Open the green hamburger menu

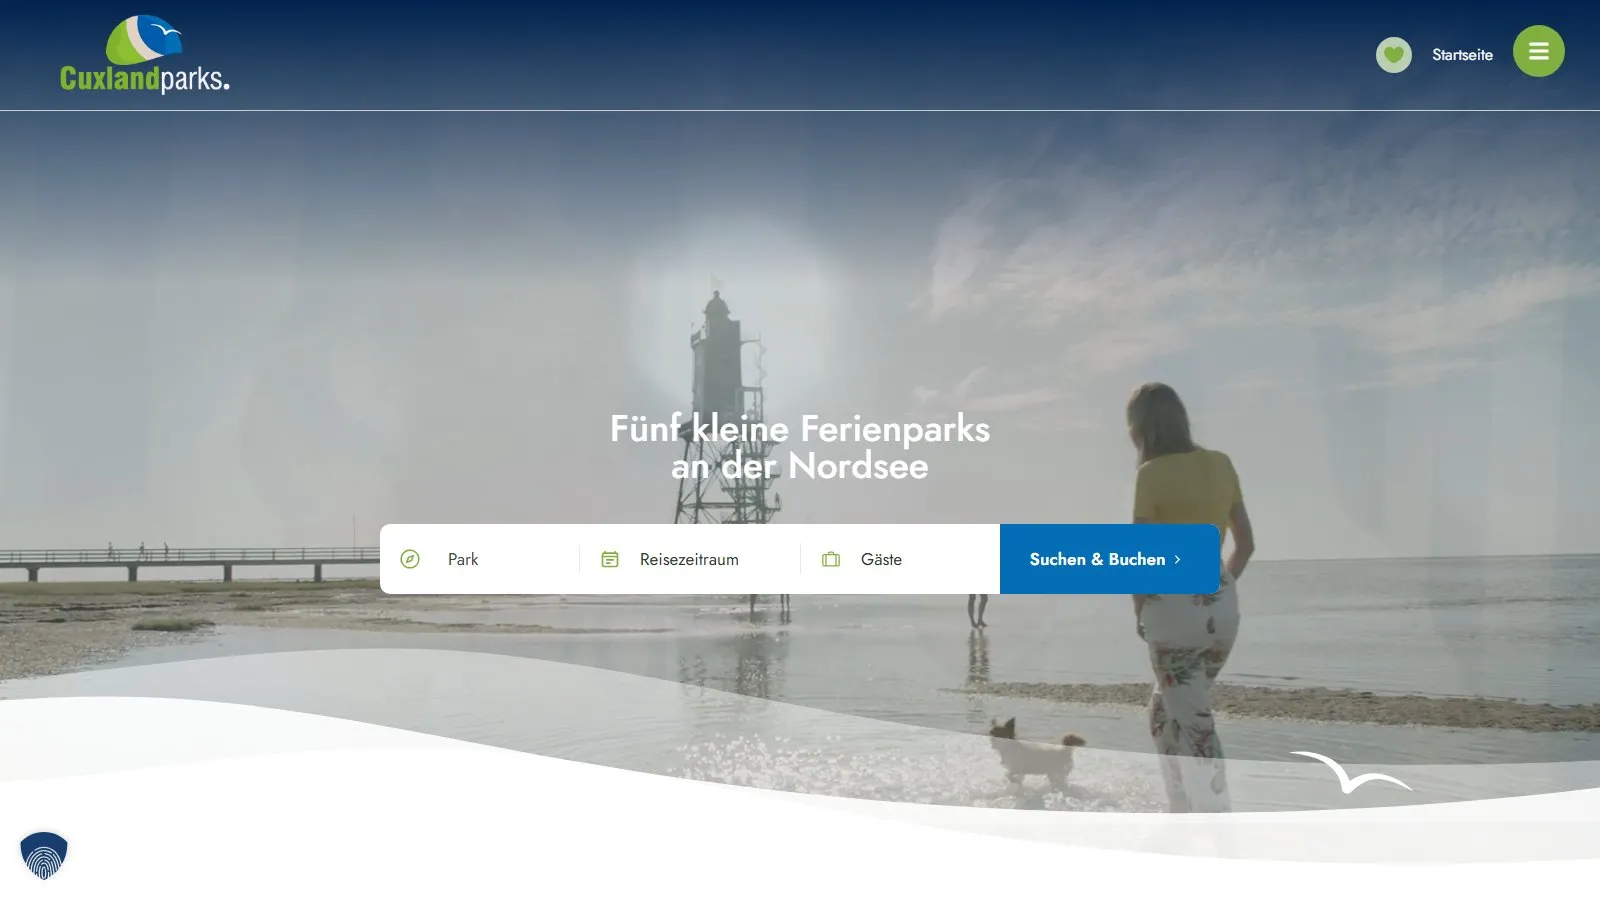click(x=1538, y=51)
